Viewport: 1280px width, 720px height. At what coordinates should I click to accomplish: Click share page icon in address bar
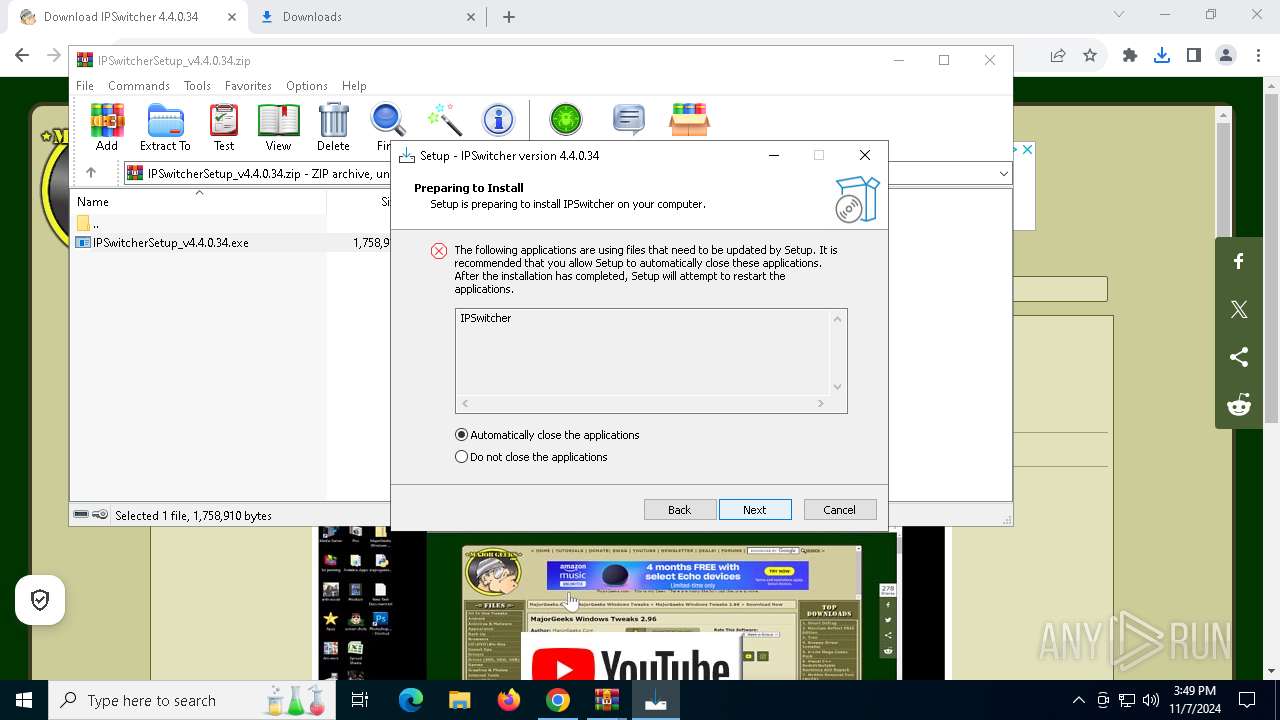tap(1058, 56)
